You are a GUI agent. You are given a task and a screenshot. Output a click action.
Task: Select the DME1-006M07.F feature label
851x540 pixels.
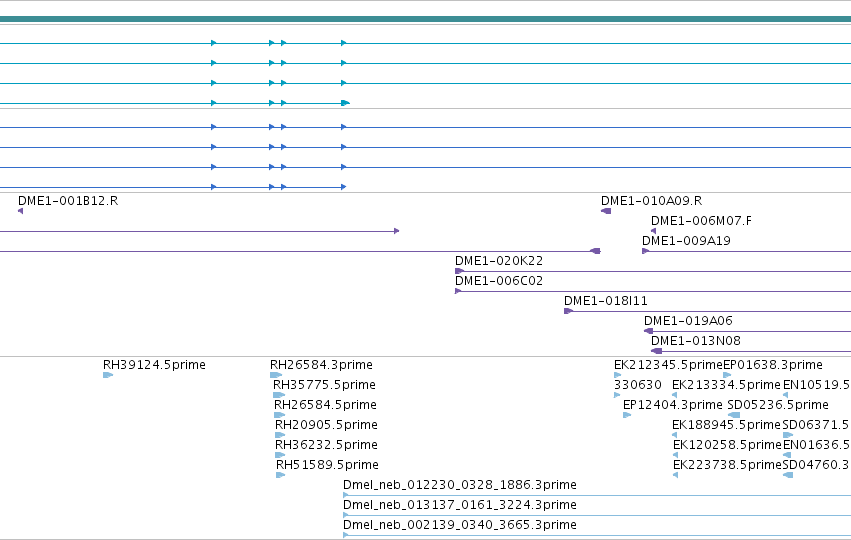(x=701, y=221)
